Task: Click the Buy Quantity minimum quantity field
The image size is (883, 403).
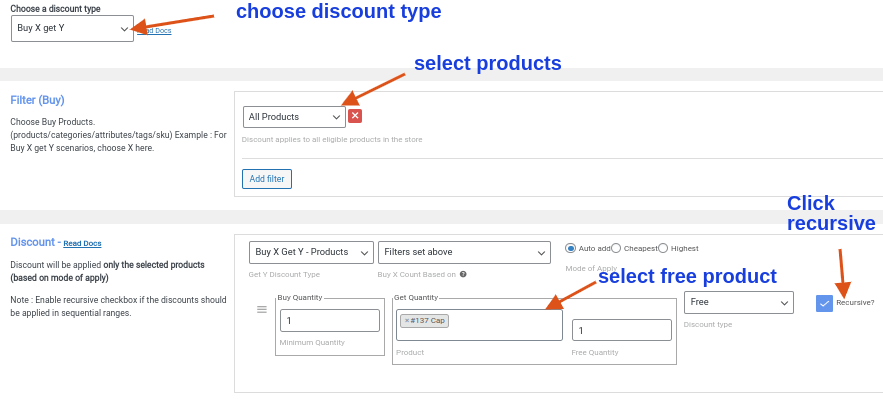Action: pyautogui.click(x=329, y=321)
